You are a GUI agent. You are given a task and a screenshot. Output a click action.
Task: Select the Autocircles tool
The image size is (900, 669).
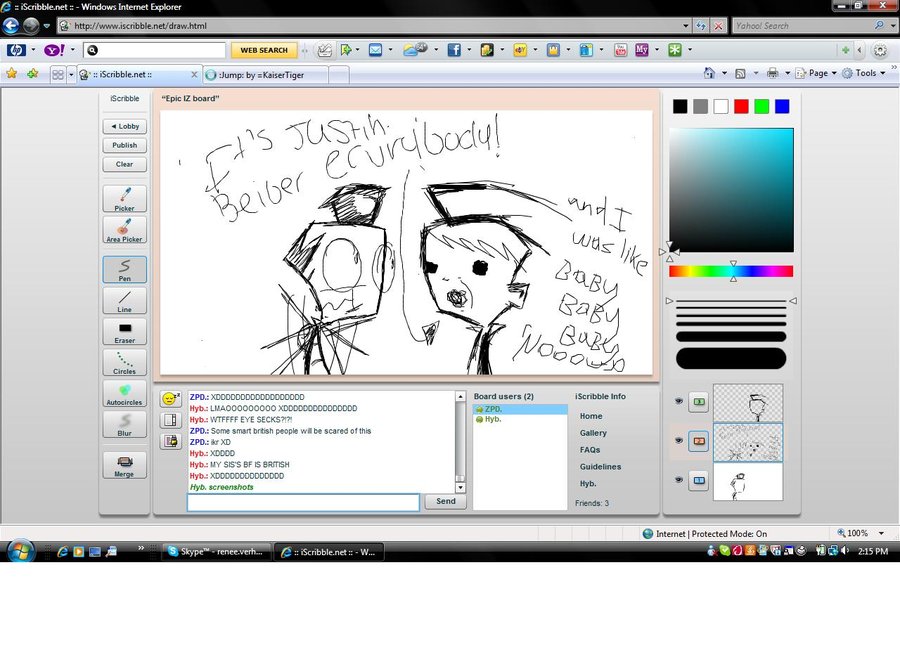[125, 393]
